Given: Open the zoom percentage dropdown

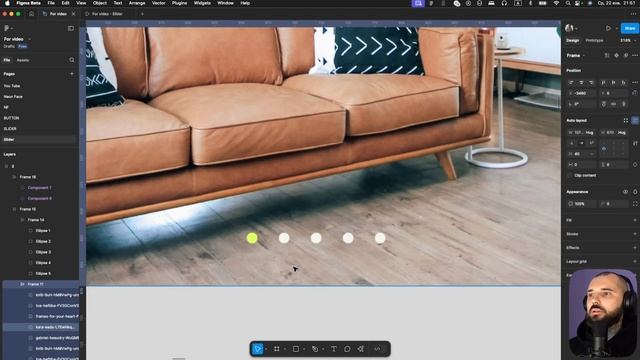Looking at the screenshot, I should (628, 40).
